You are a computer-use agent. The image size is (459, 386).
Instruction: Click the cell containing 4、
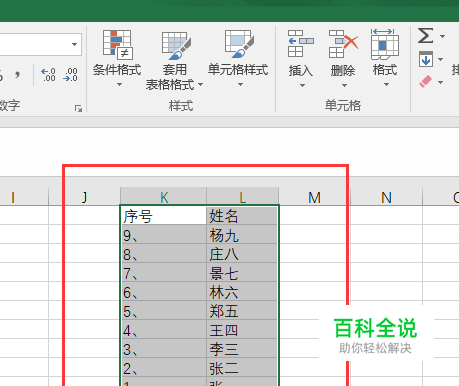163,329
